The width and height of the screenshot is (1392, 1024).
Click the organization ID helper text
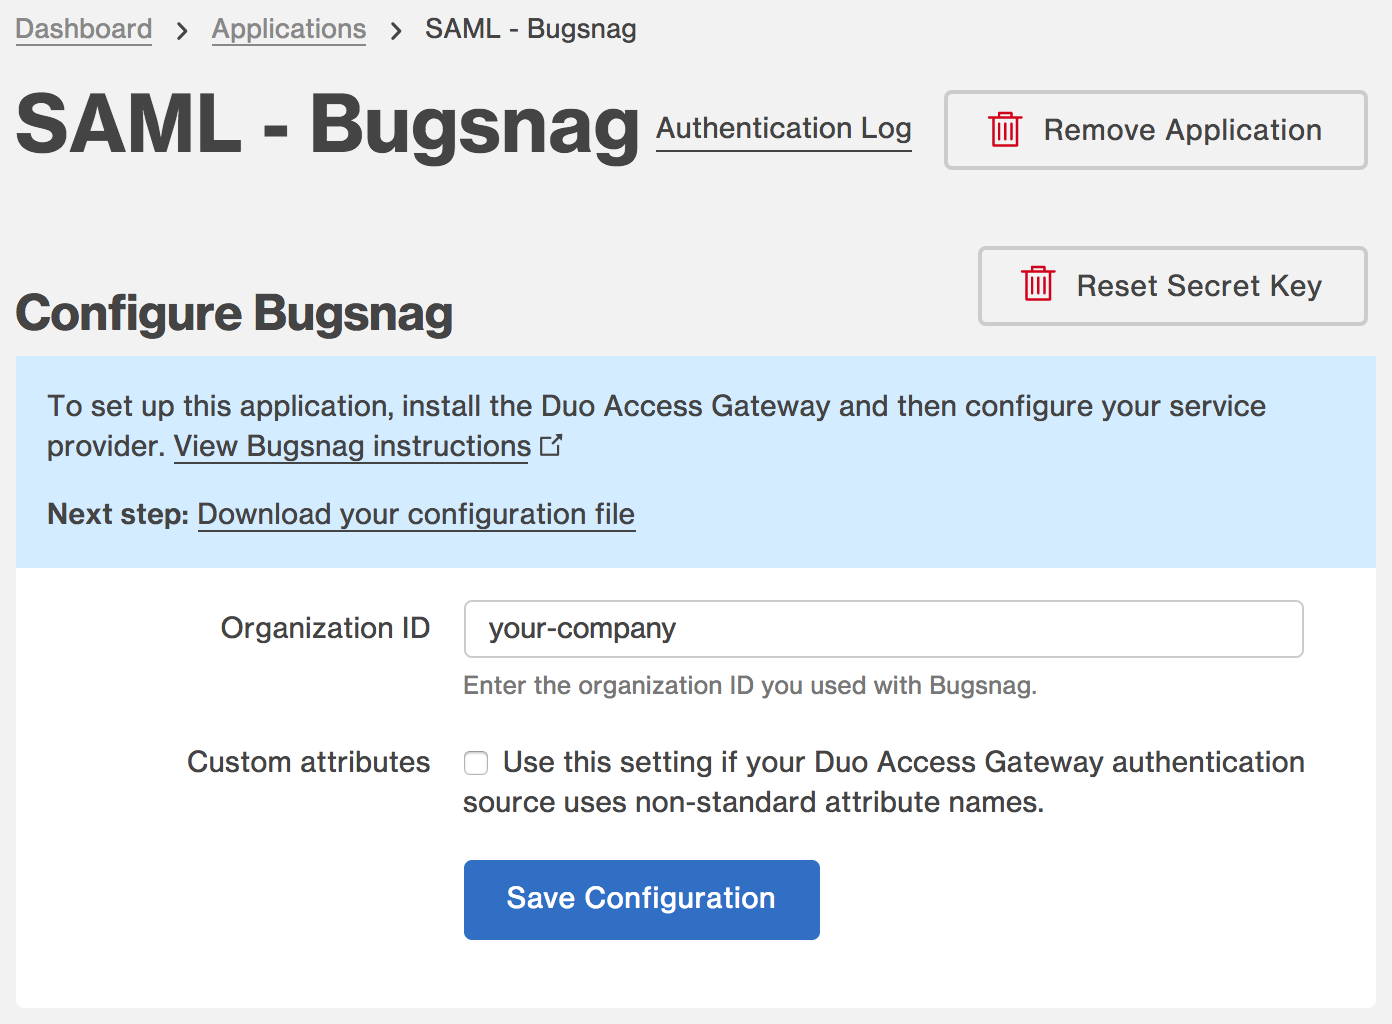pos(749,686)
